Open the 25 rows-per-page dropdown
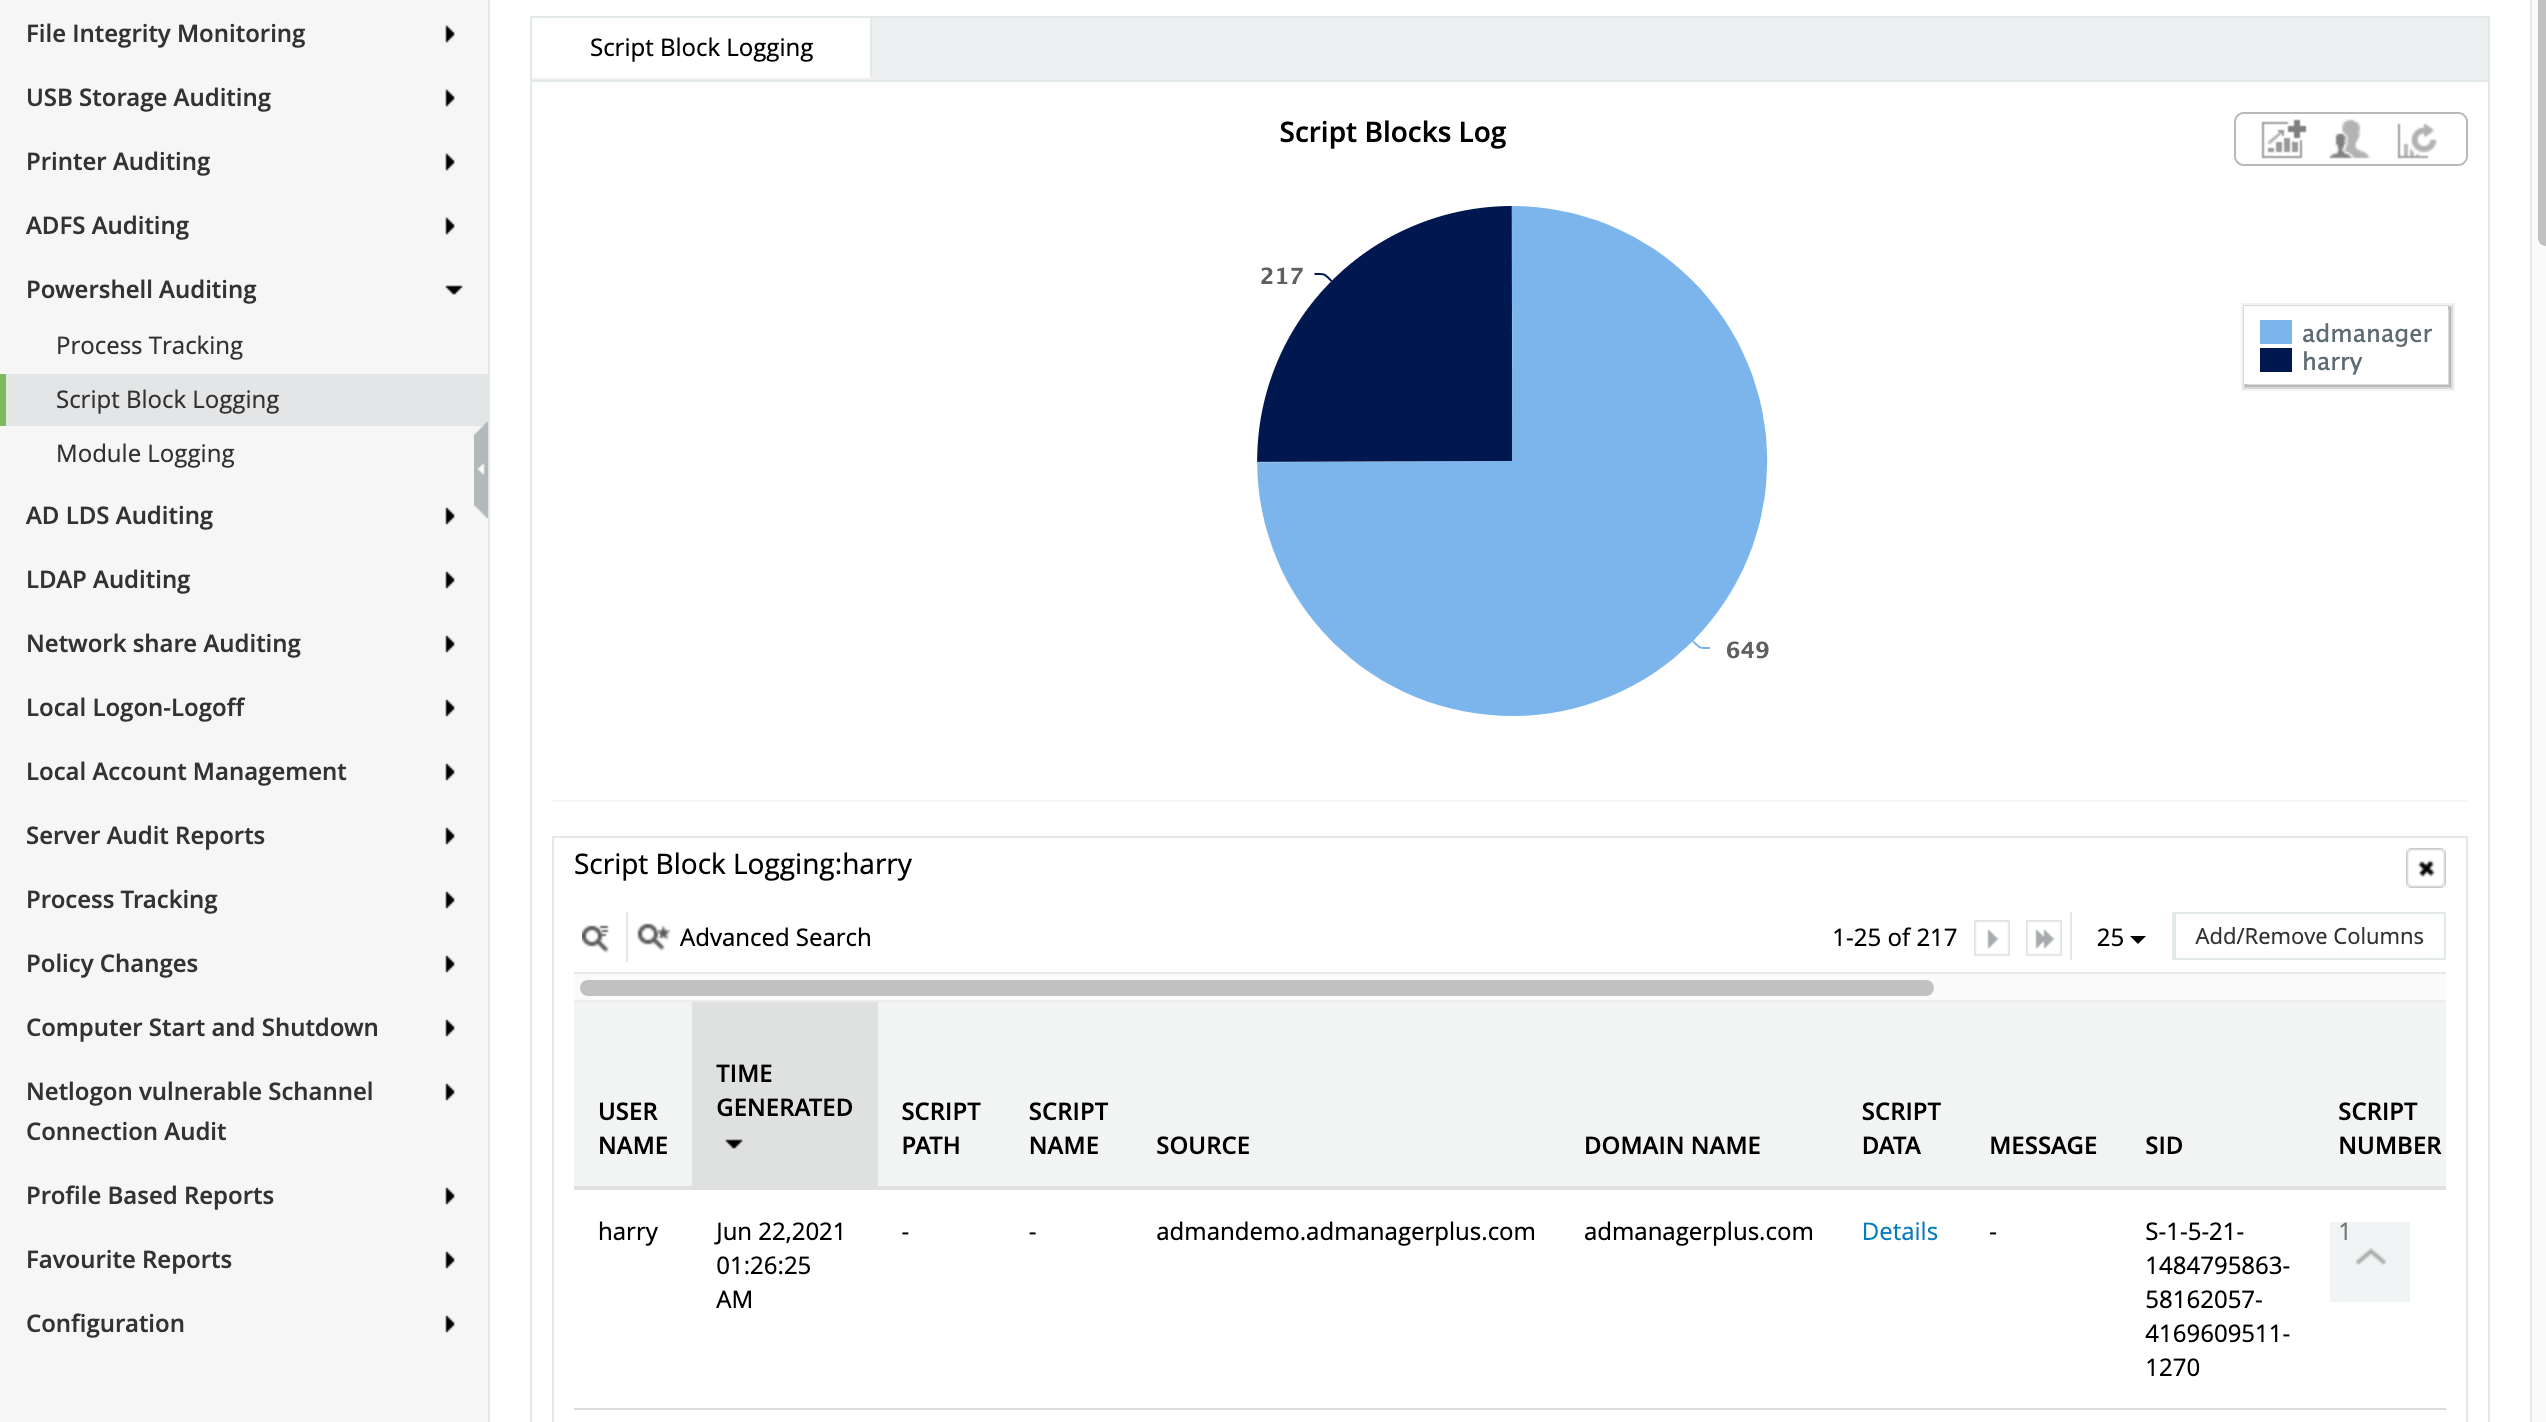Viewport: 2546px width, 1422px height. click(x=2120, y=938)
